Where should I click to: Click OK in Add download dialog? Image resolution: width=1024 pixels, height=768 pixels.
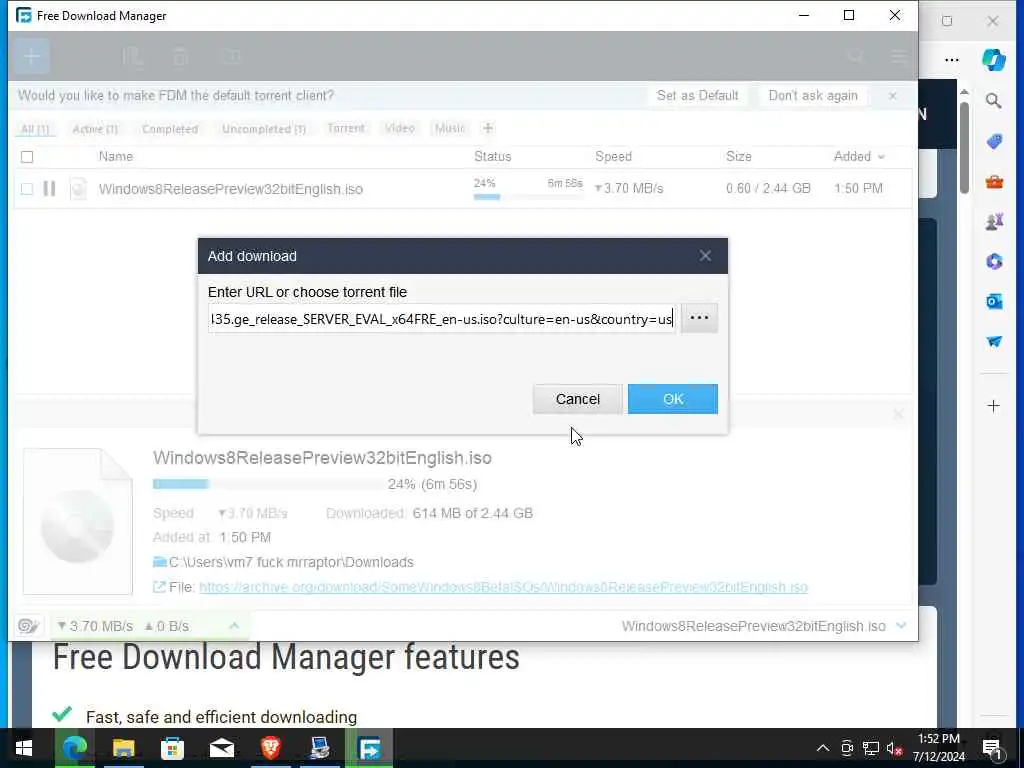pyautogui.click(x=673, y=399)
